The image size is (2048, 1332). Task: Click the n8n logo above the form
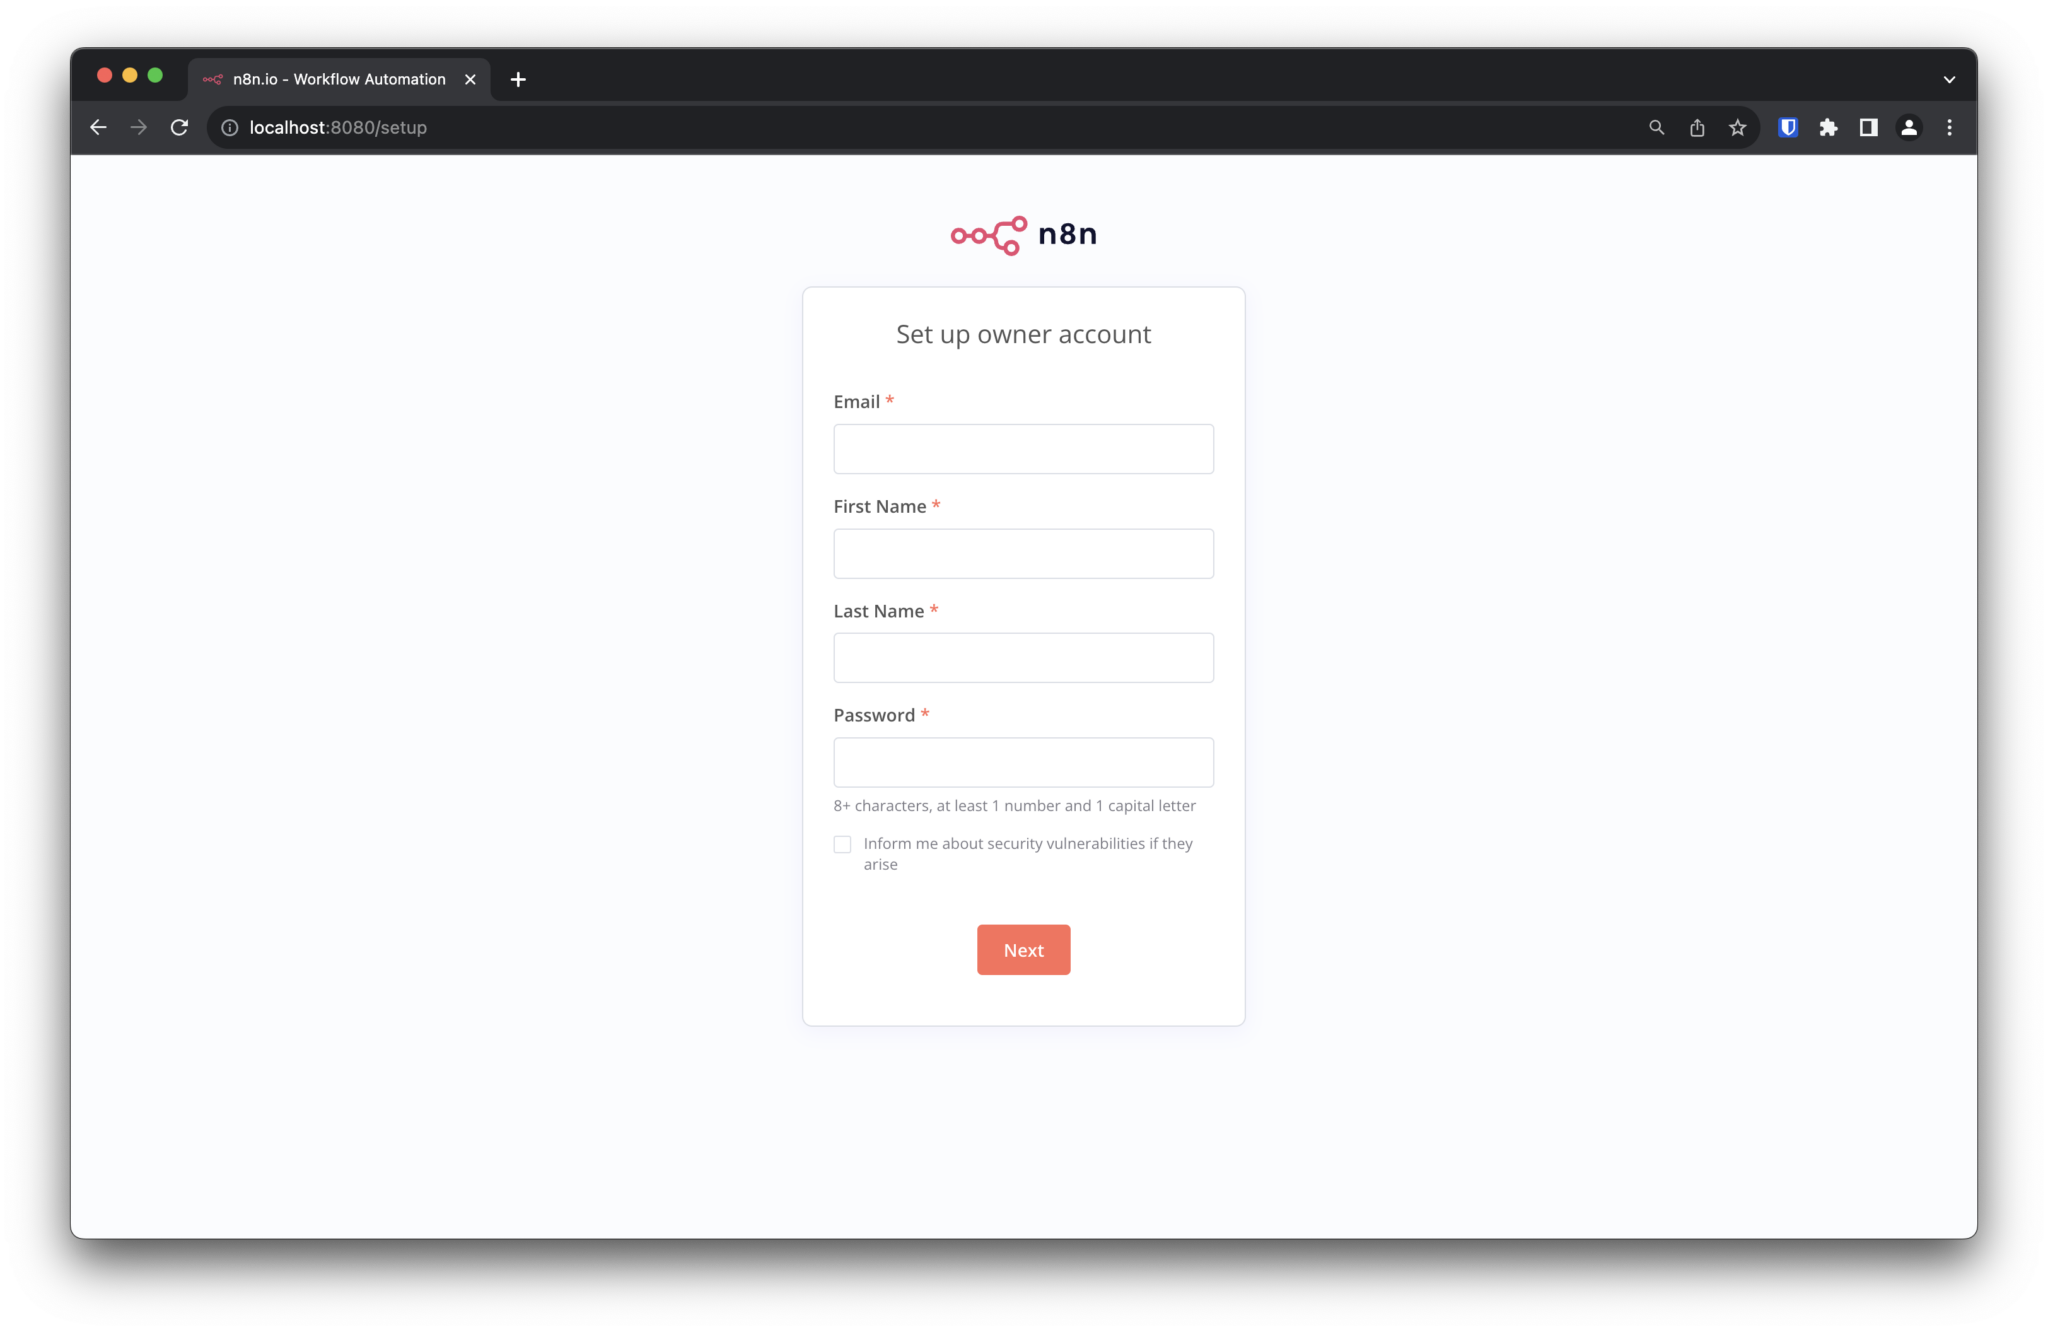click(1023, 235)
